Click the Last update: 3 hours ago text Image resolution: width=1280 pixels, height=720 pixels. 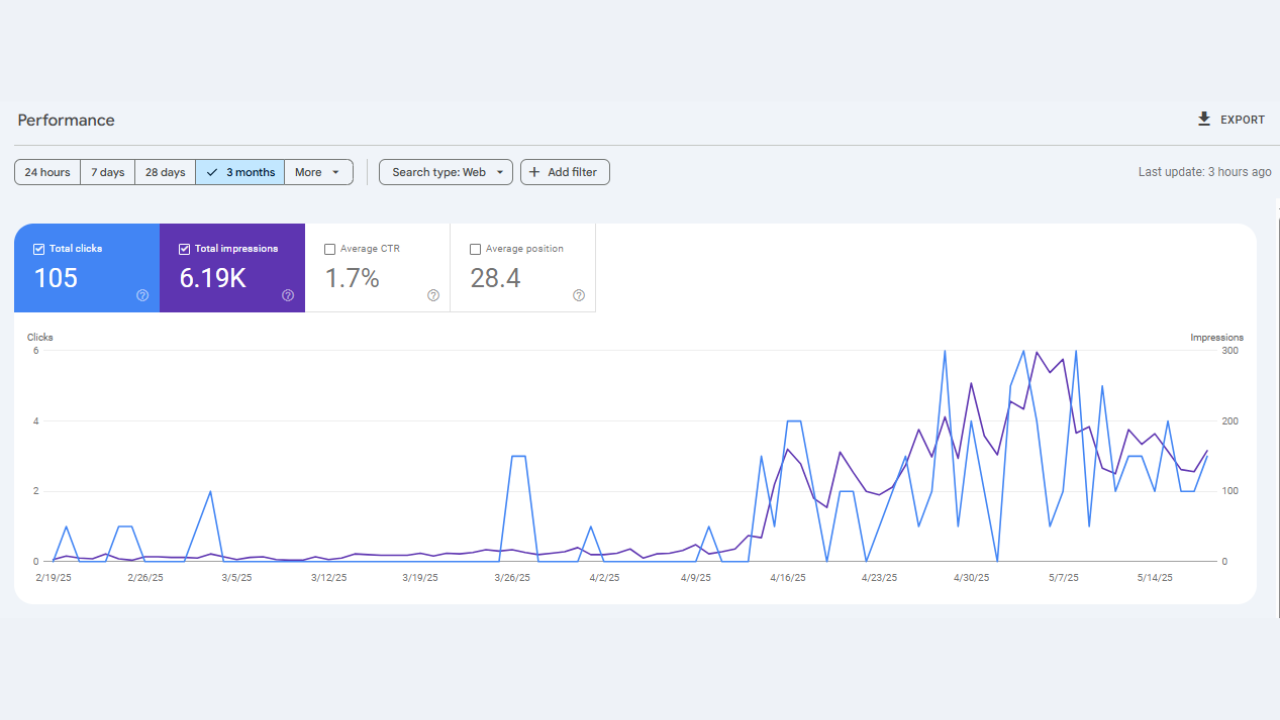coord(1205,172)
